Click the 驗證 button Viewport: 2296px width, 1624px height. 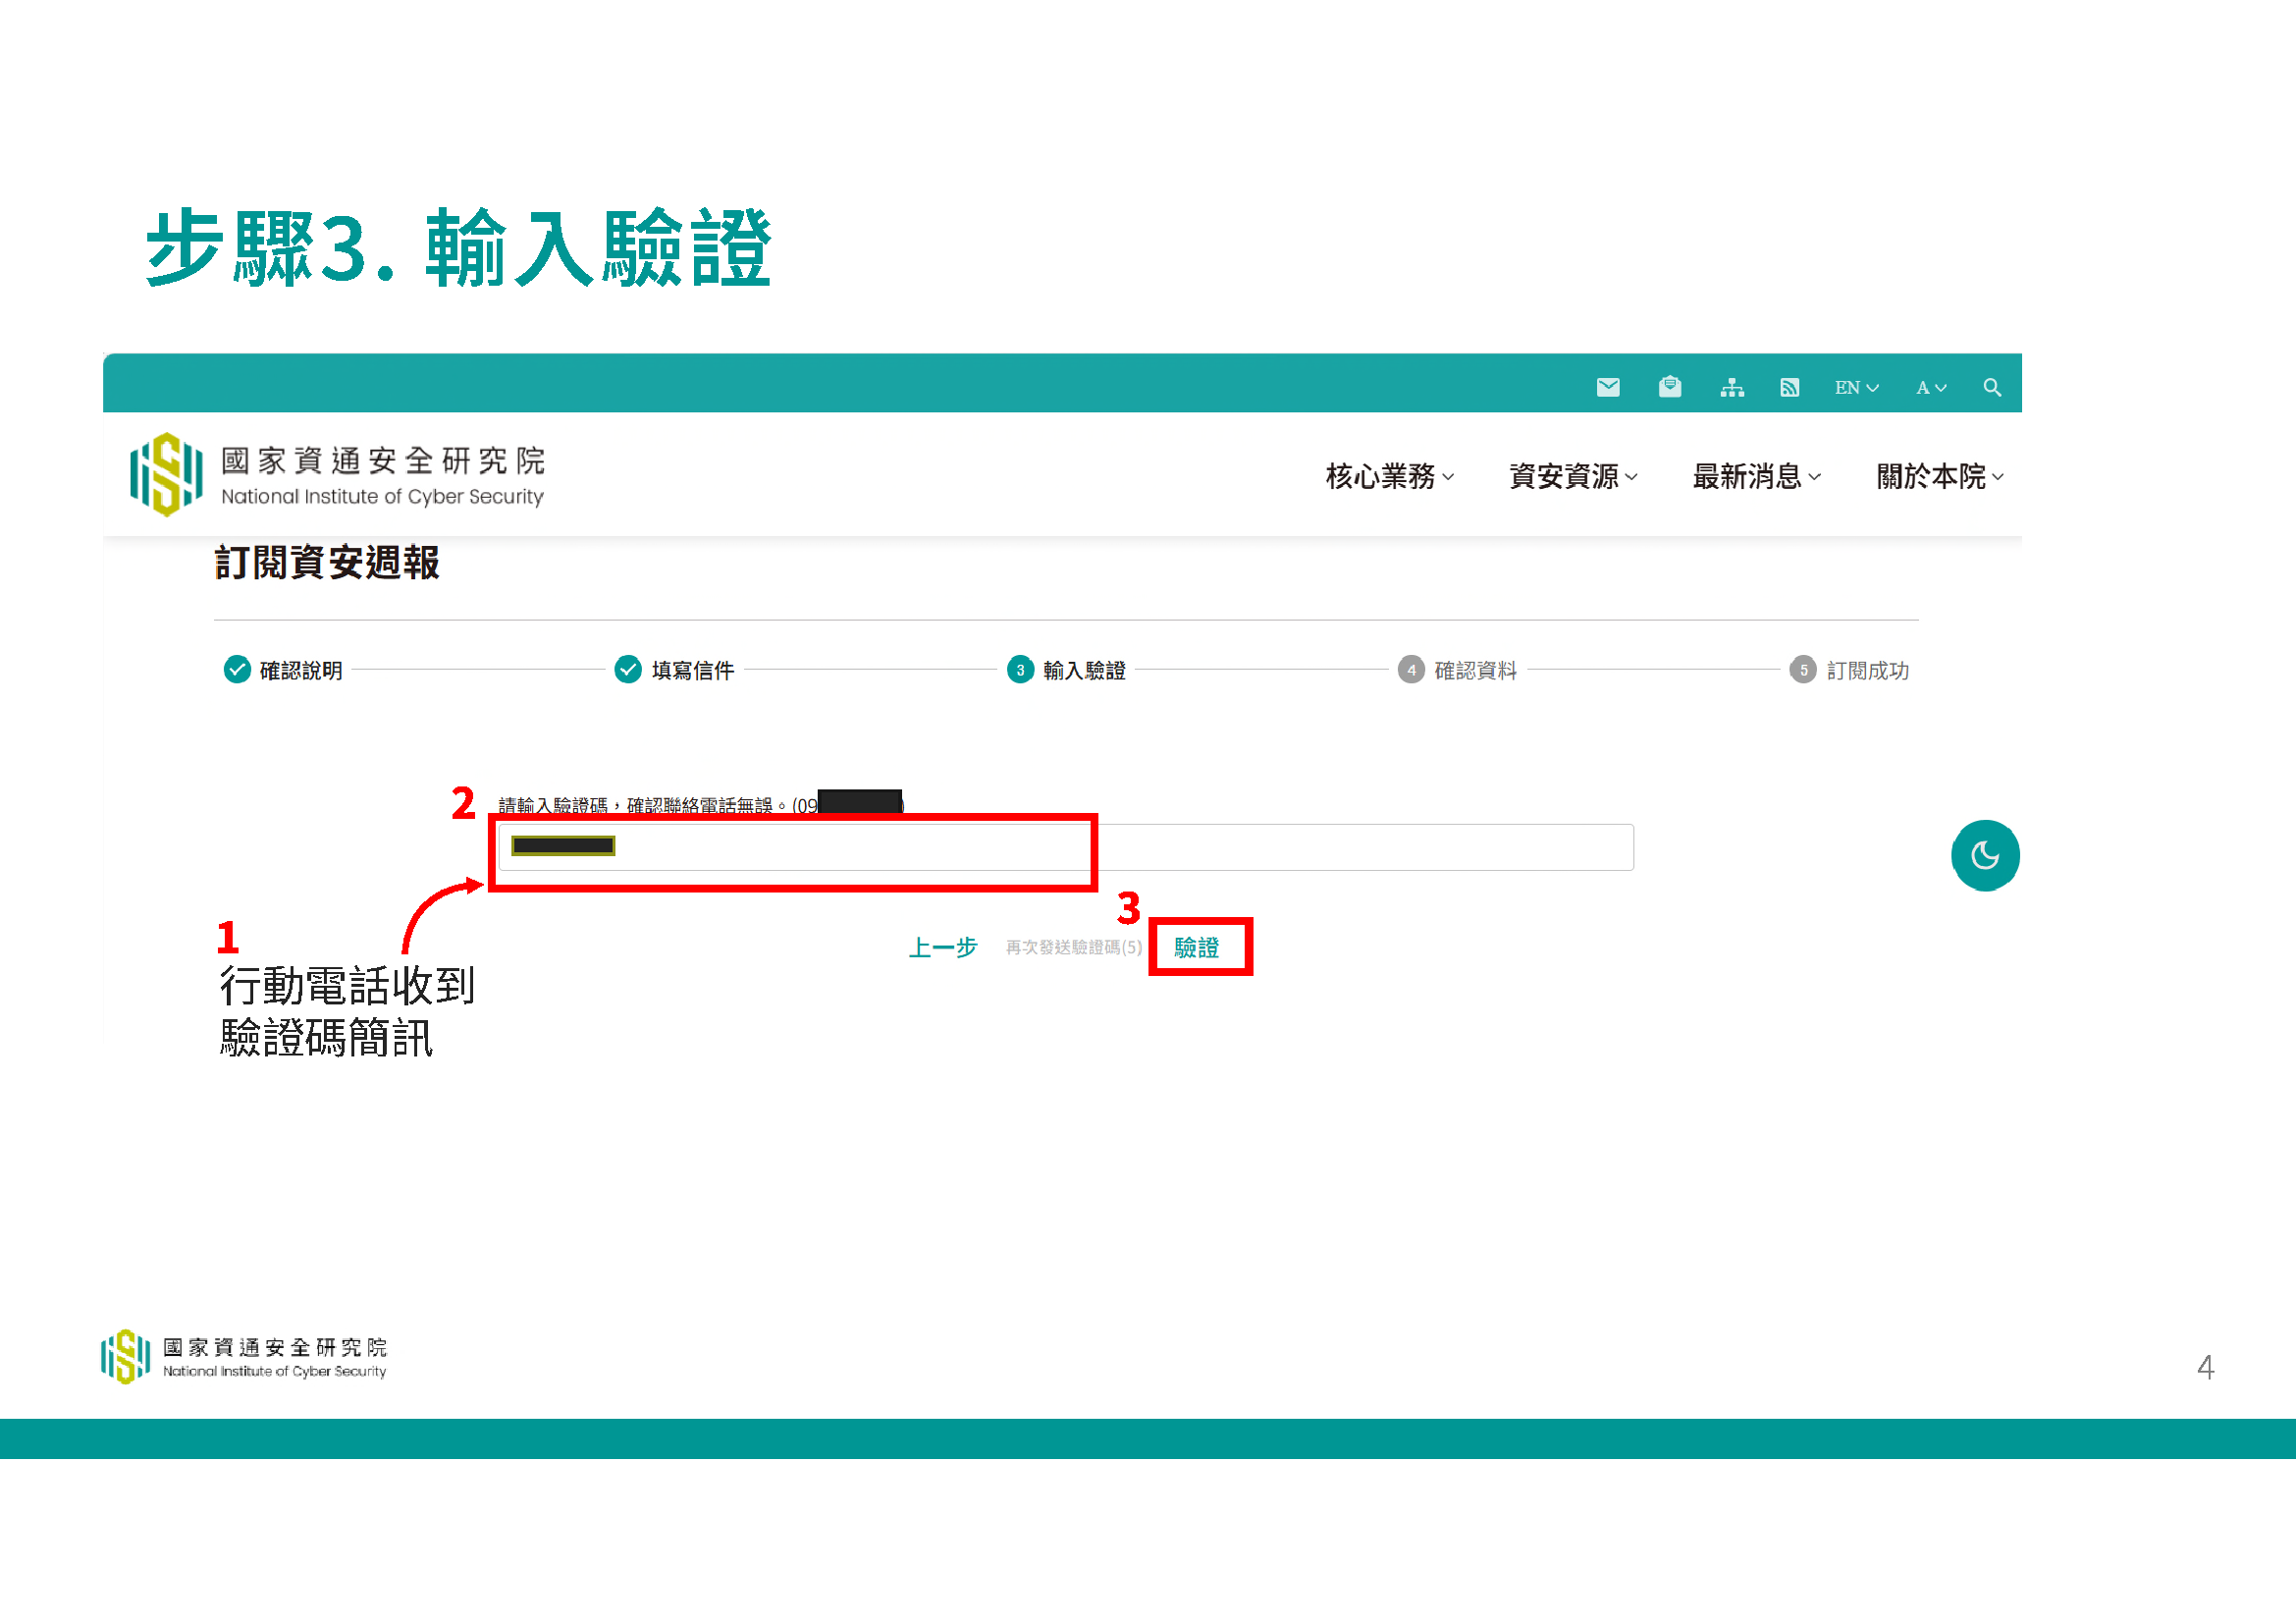pyautogui.click(x=1197, y=947)
